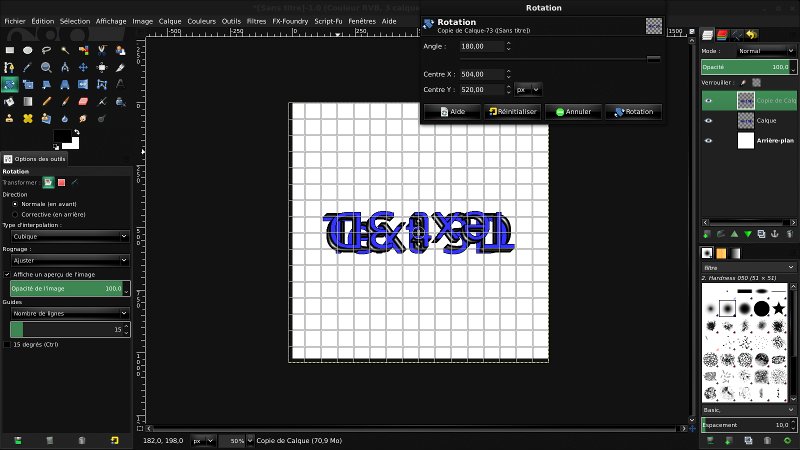Pick the Bucket Fill tool

pyautogui.click(x=10, y=102)
